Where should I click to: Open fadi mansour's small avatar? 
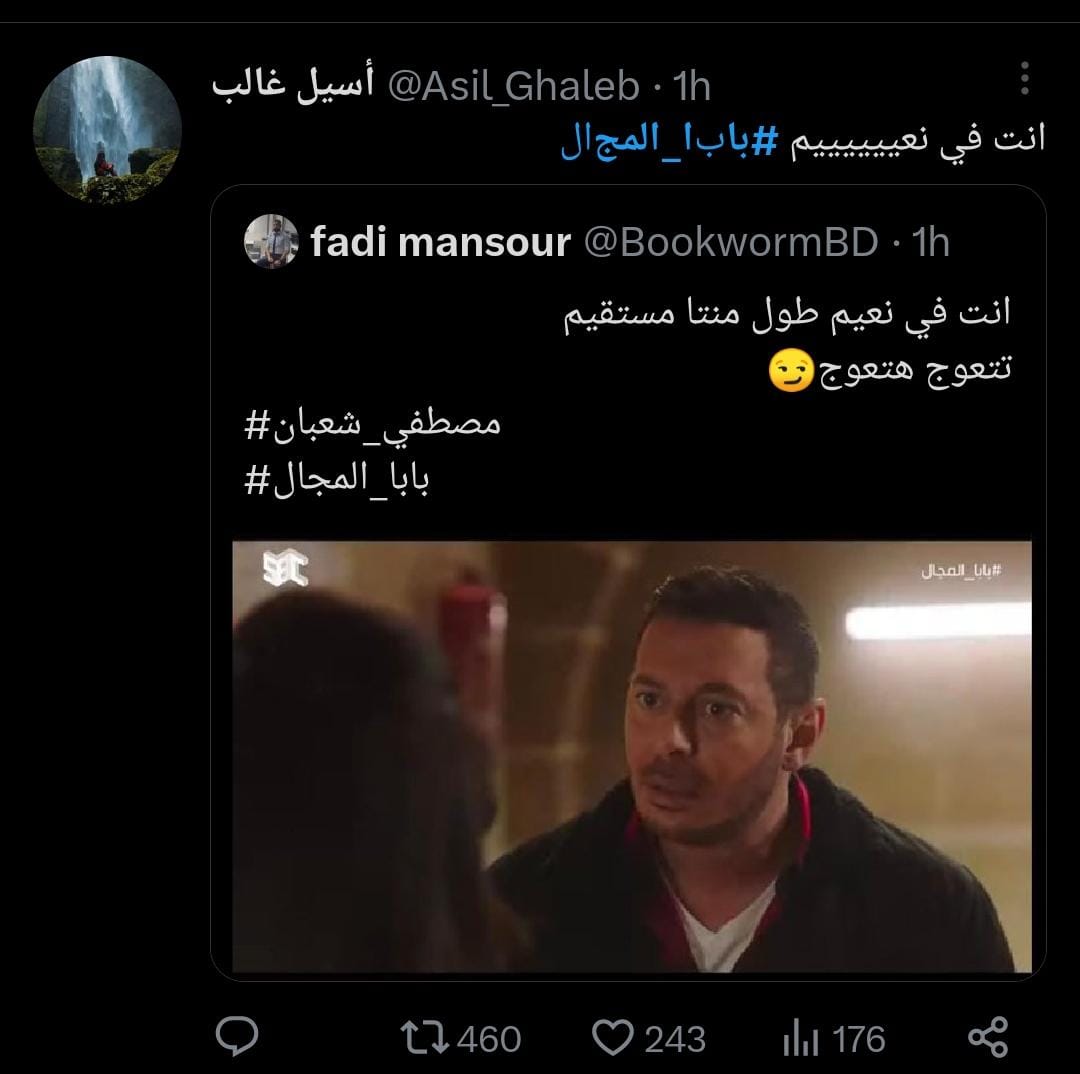coord(271,241)
